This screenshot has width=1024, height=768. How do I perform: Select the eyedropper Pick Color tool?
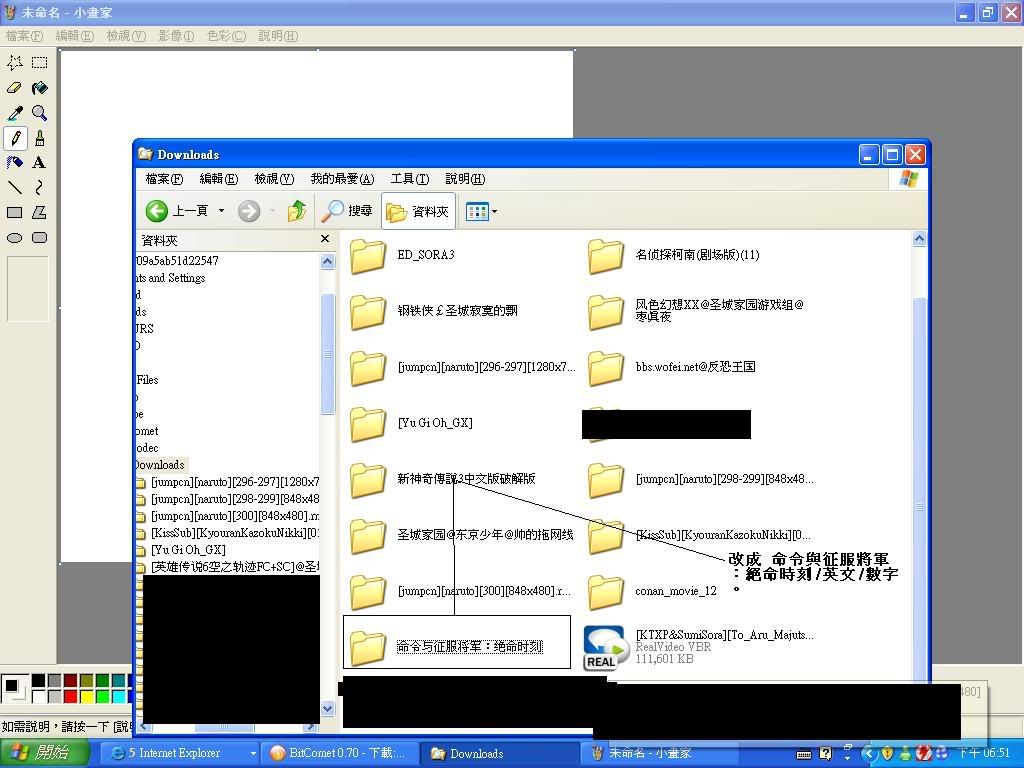pos(15,113)
